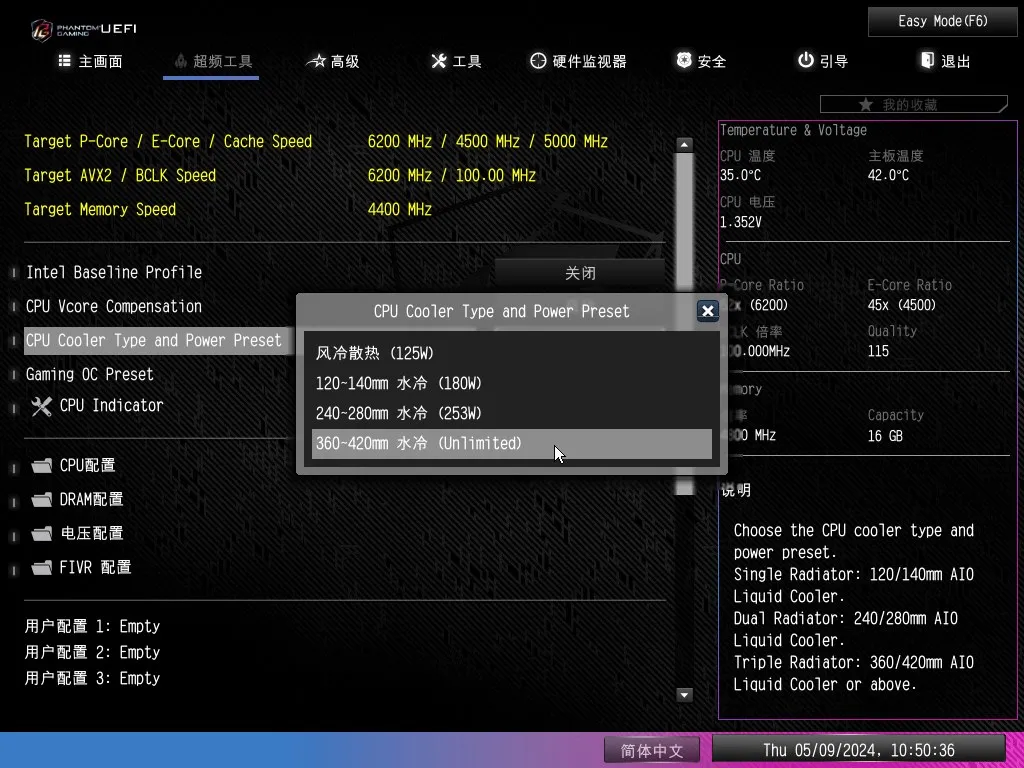Open the 安全 tab
Screen dimensions: 1024x768
coord(701,61)
